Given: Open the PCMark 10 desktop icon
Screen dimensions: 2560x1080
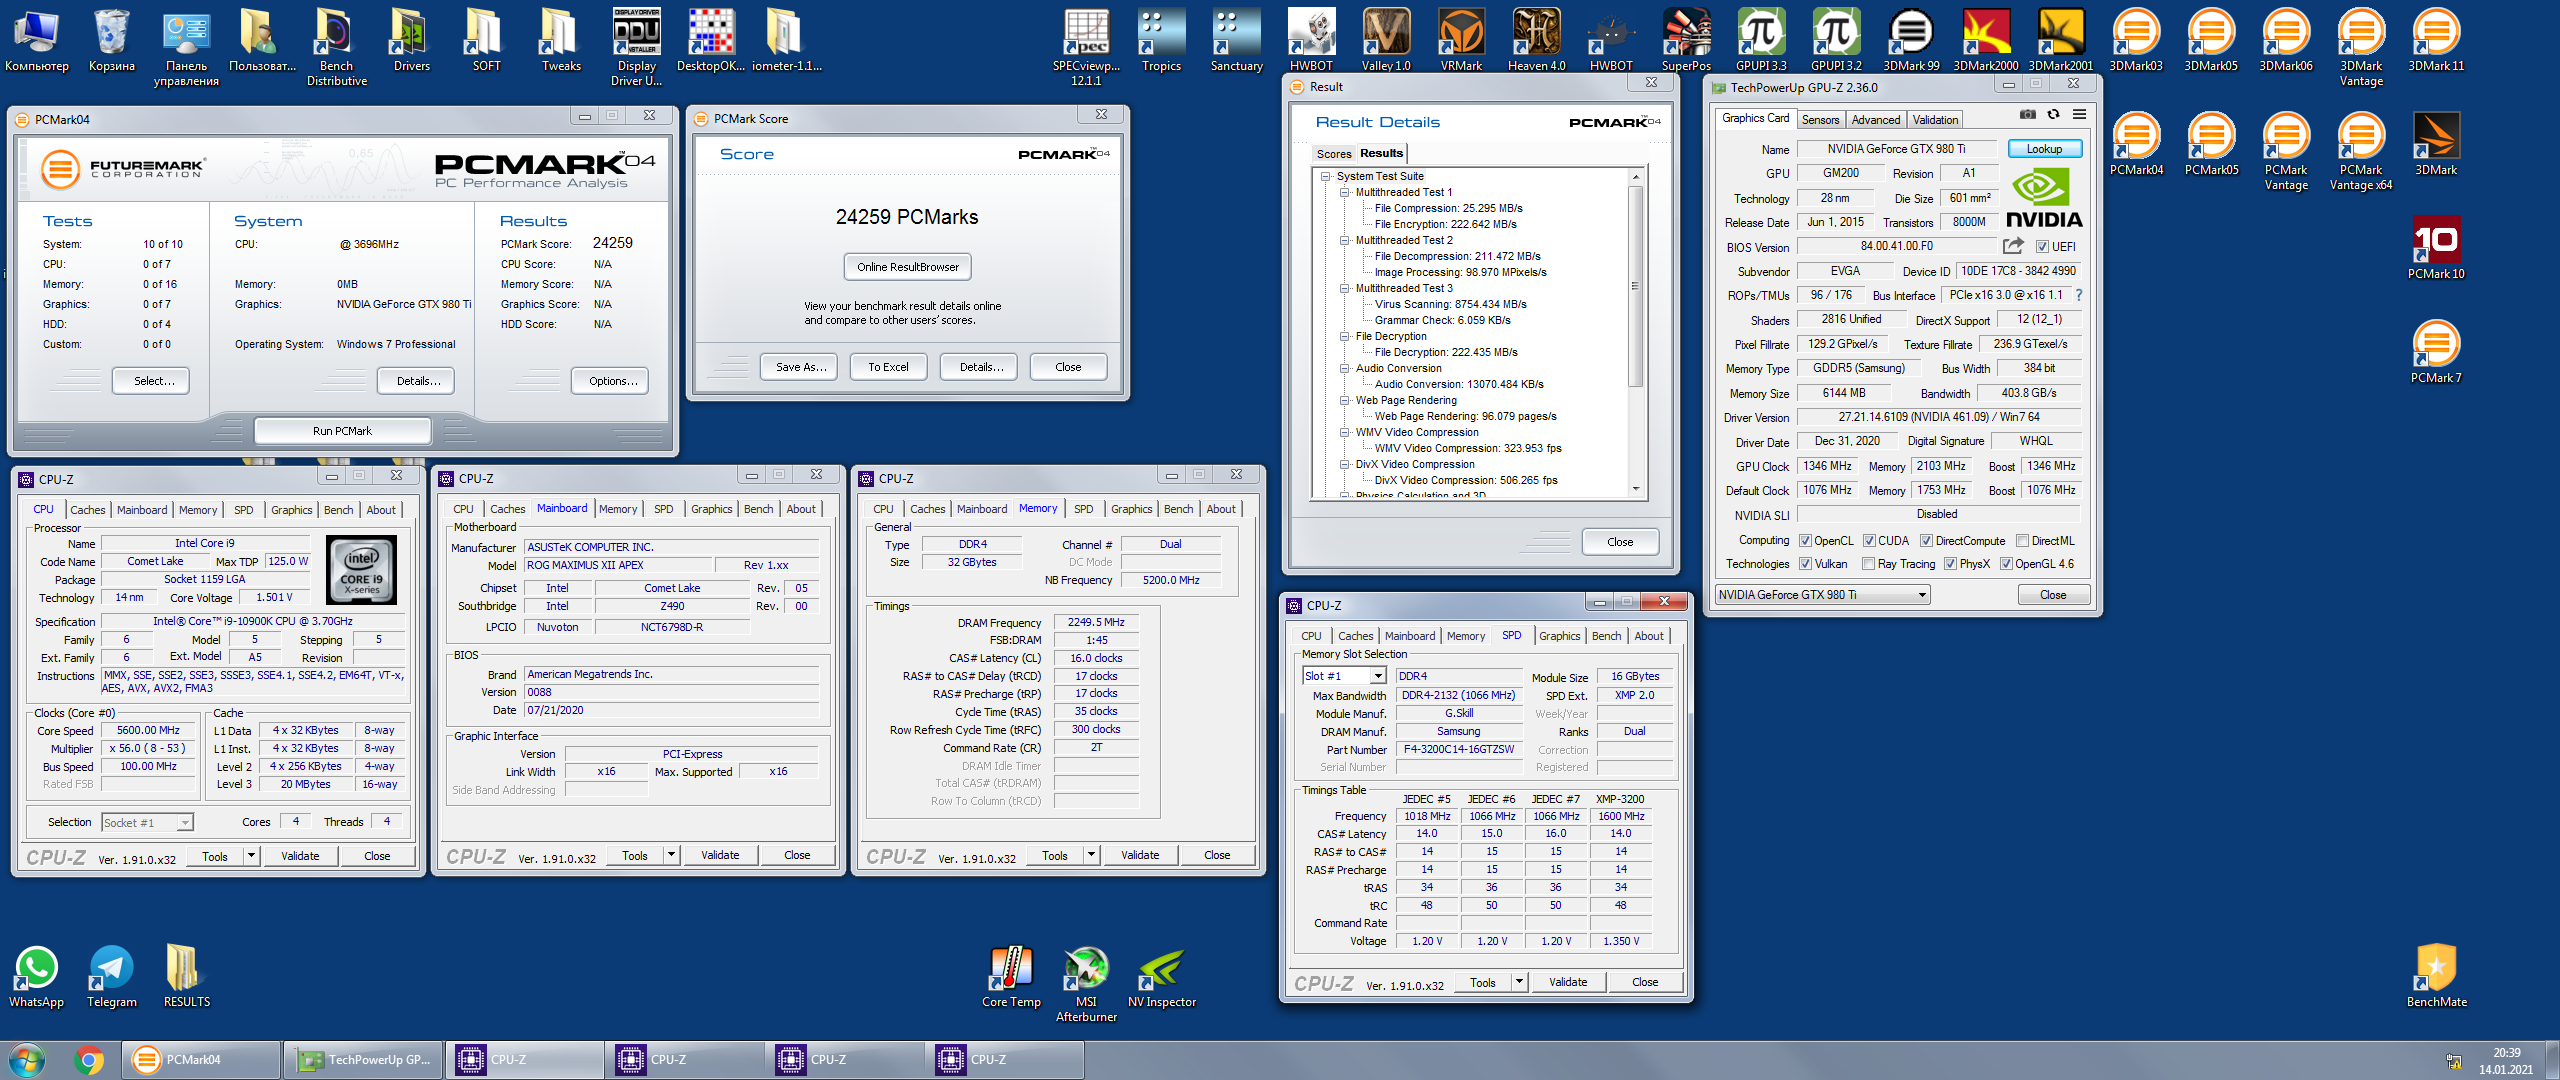Looking at the screenshot, I should tap(2436, 249).
